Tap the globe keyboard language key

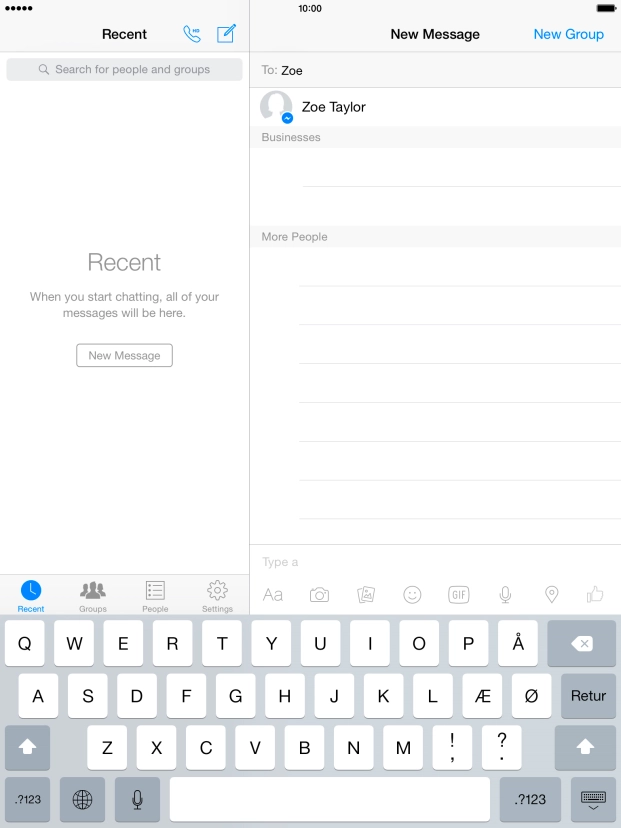pos(82,799)
